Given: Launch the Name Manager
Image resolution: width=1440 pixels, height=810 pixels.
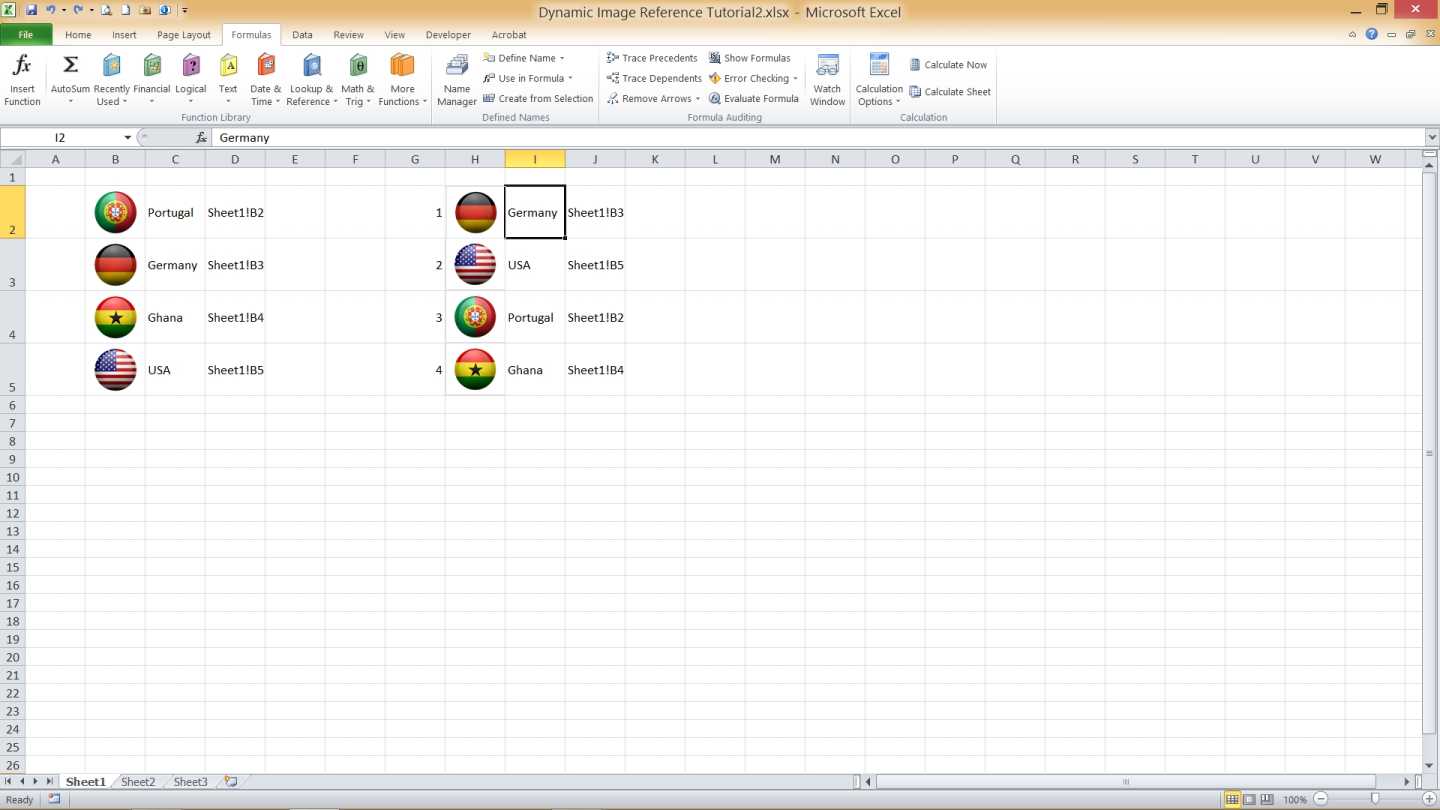Looking at the screenshot, I should click(x=457, y=80).
